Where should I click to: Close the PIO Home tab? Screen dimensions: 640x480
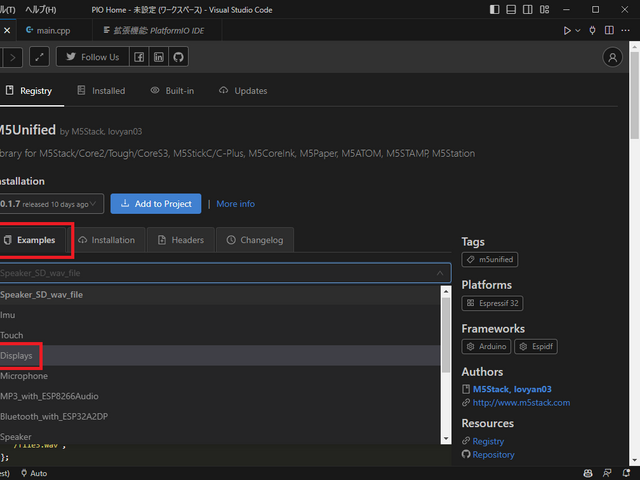tap(7, 31)
